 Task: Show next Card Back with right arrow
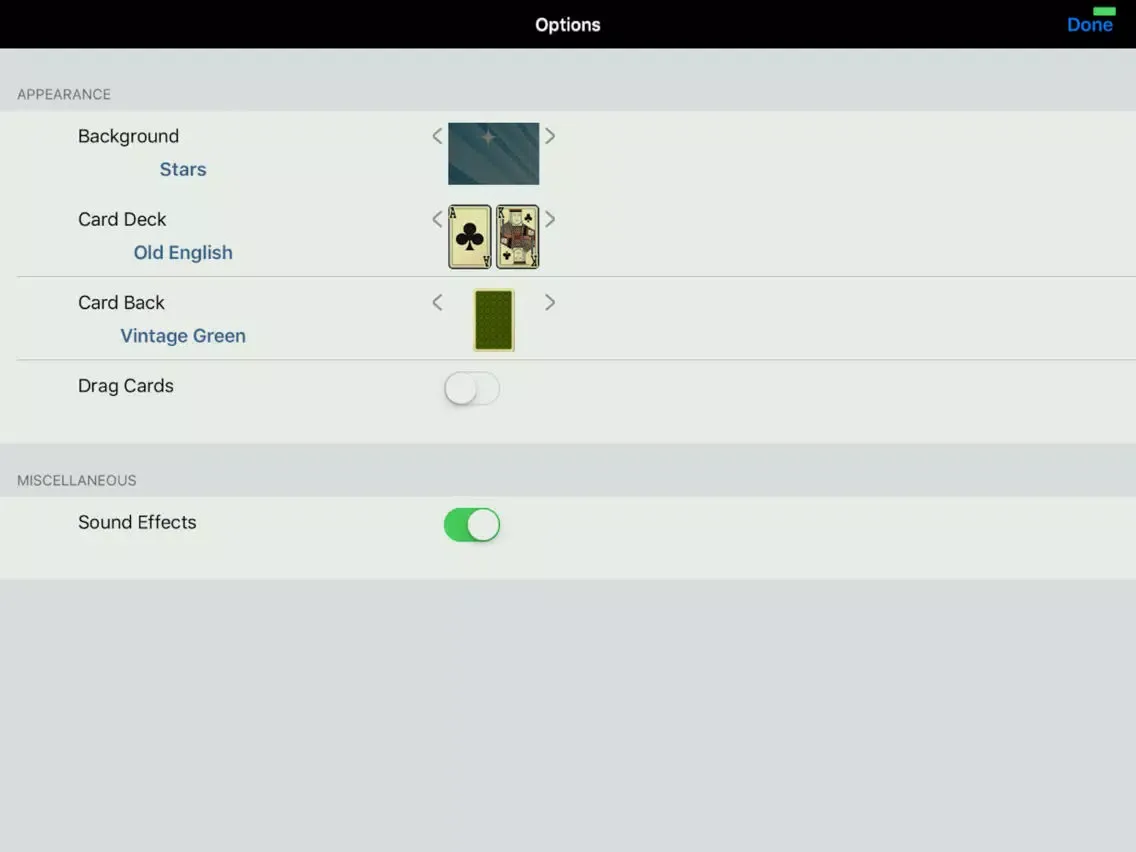pos(550,302)
